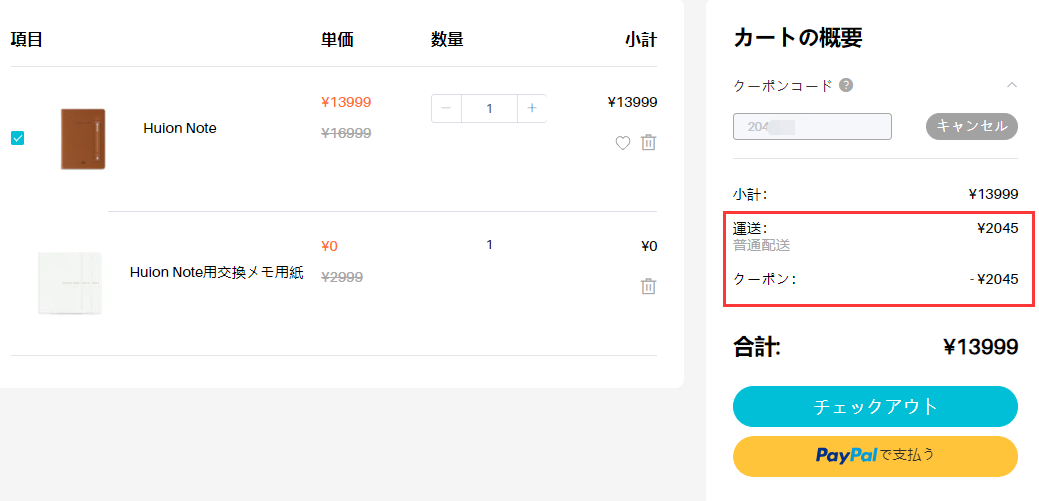Add Huion Note to wishlist heart icon
Viewport: 1039px width, 501px height.
(623, 142)
